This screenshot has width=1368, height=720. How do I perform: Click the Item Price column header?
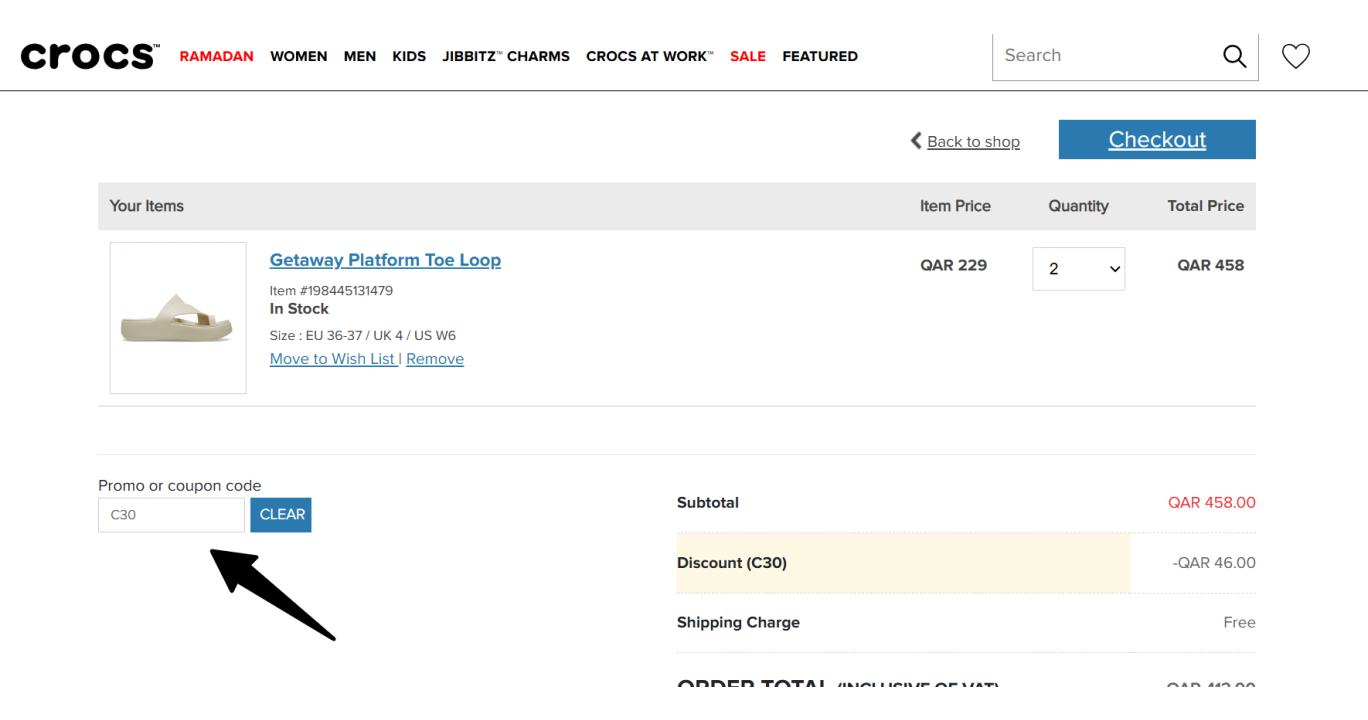[x=955, y=206]
